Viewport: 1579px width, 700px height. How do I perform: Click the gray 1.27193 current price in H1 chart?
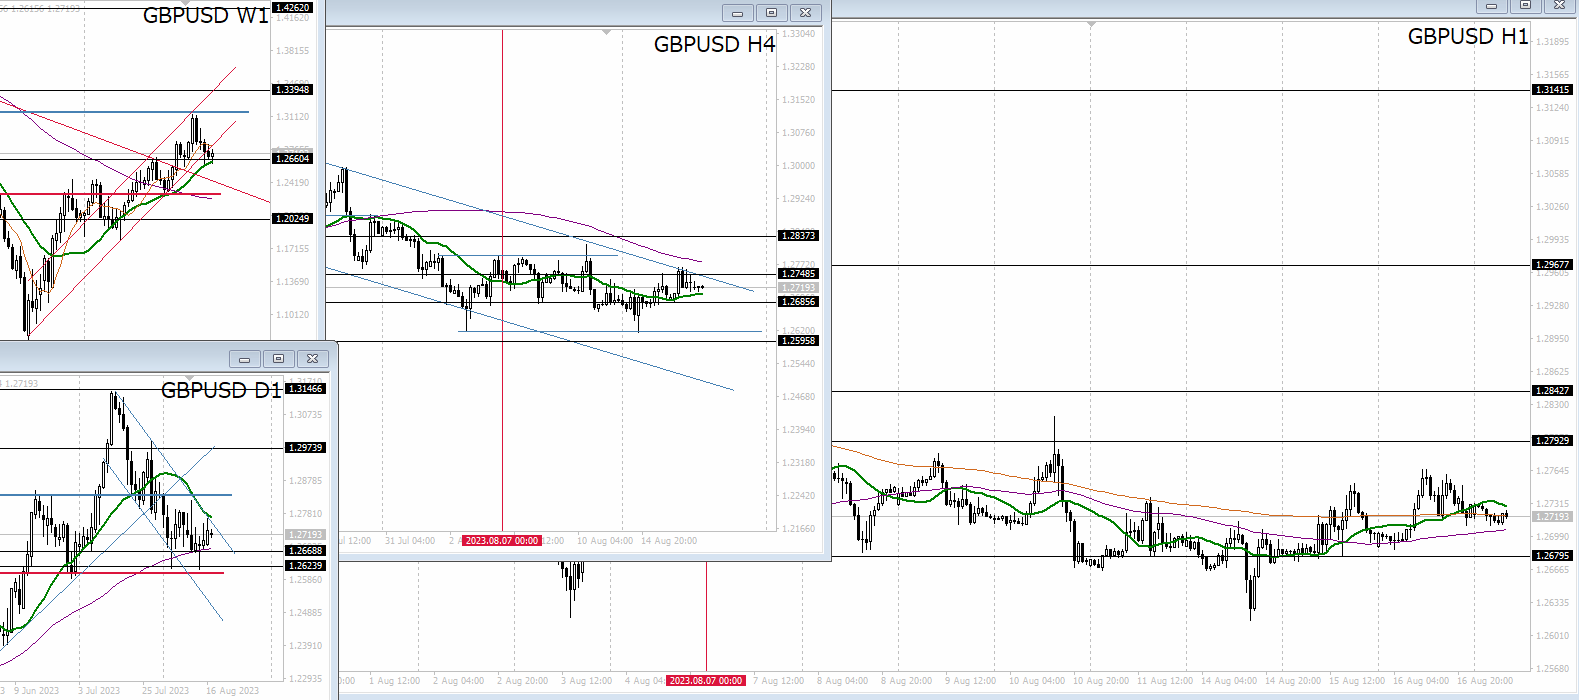pyautogui.click(x=1553, y=517)
